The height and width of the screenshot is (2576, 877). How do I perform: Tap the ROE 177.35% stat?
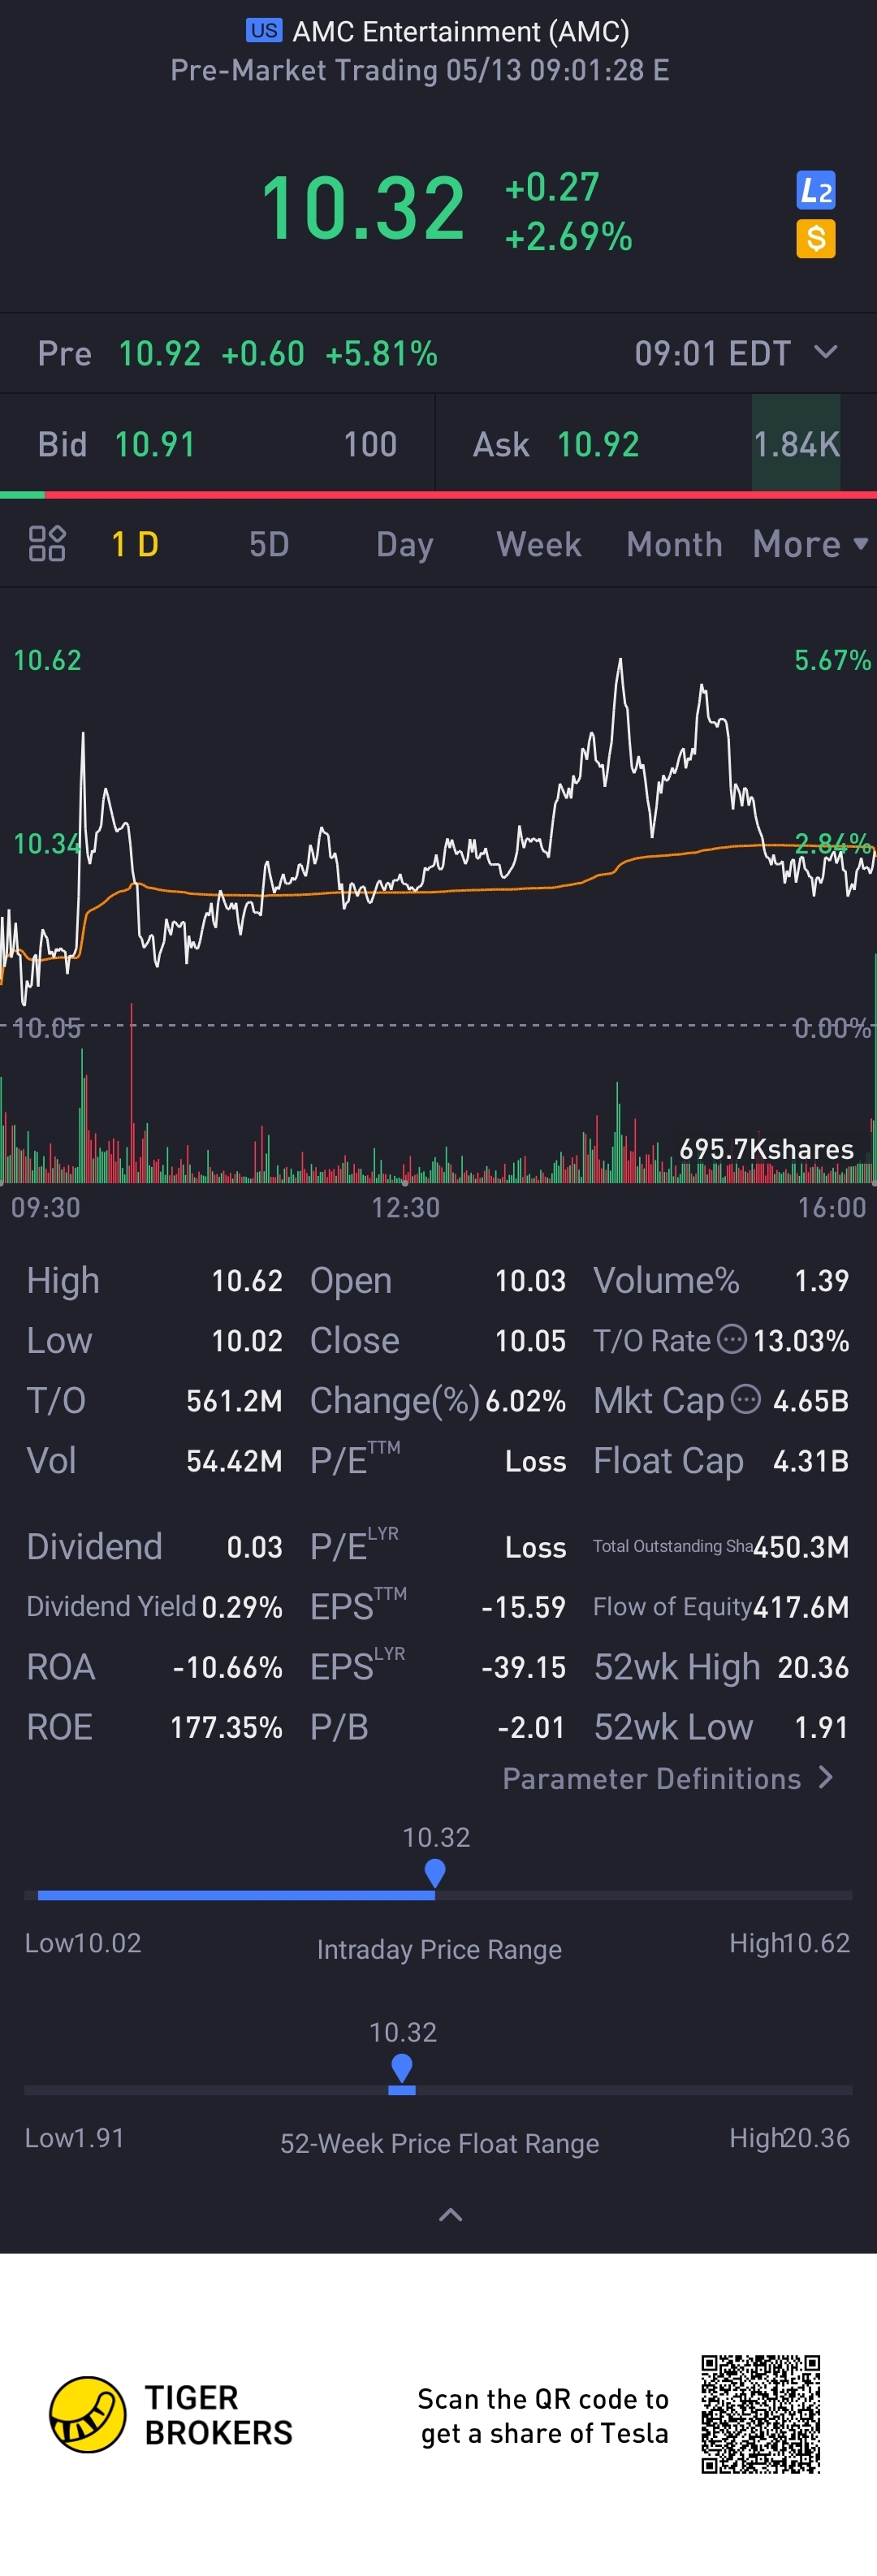[x=154, y=1727]
